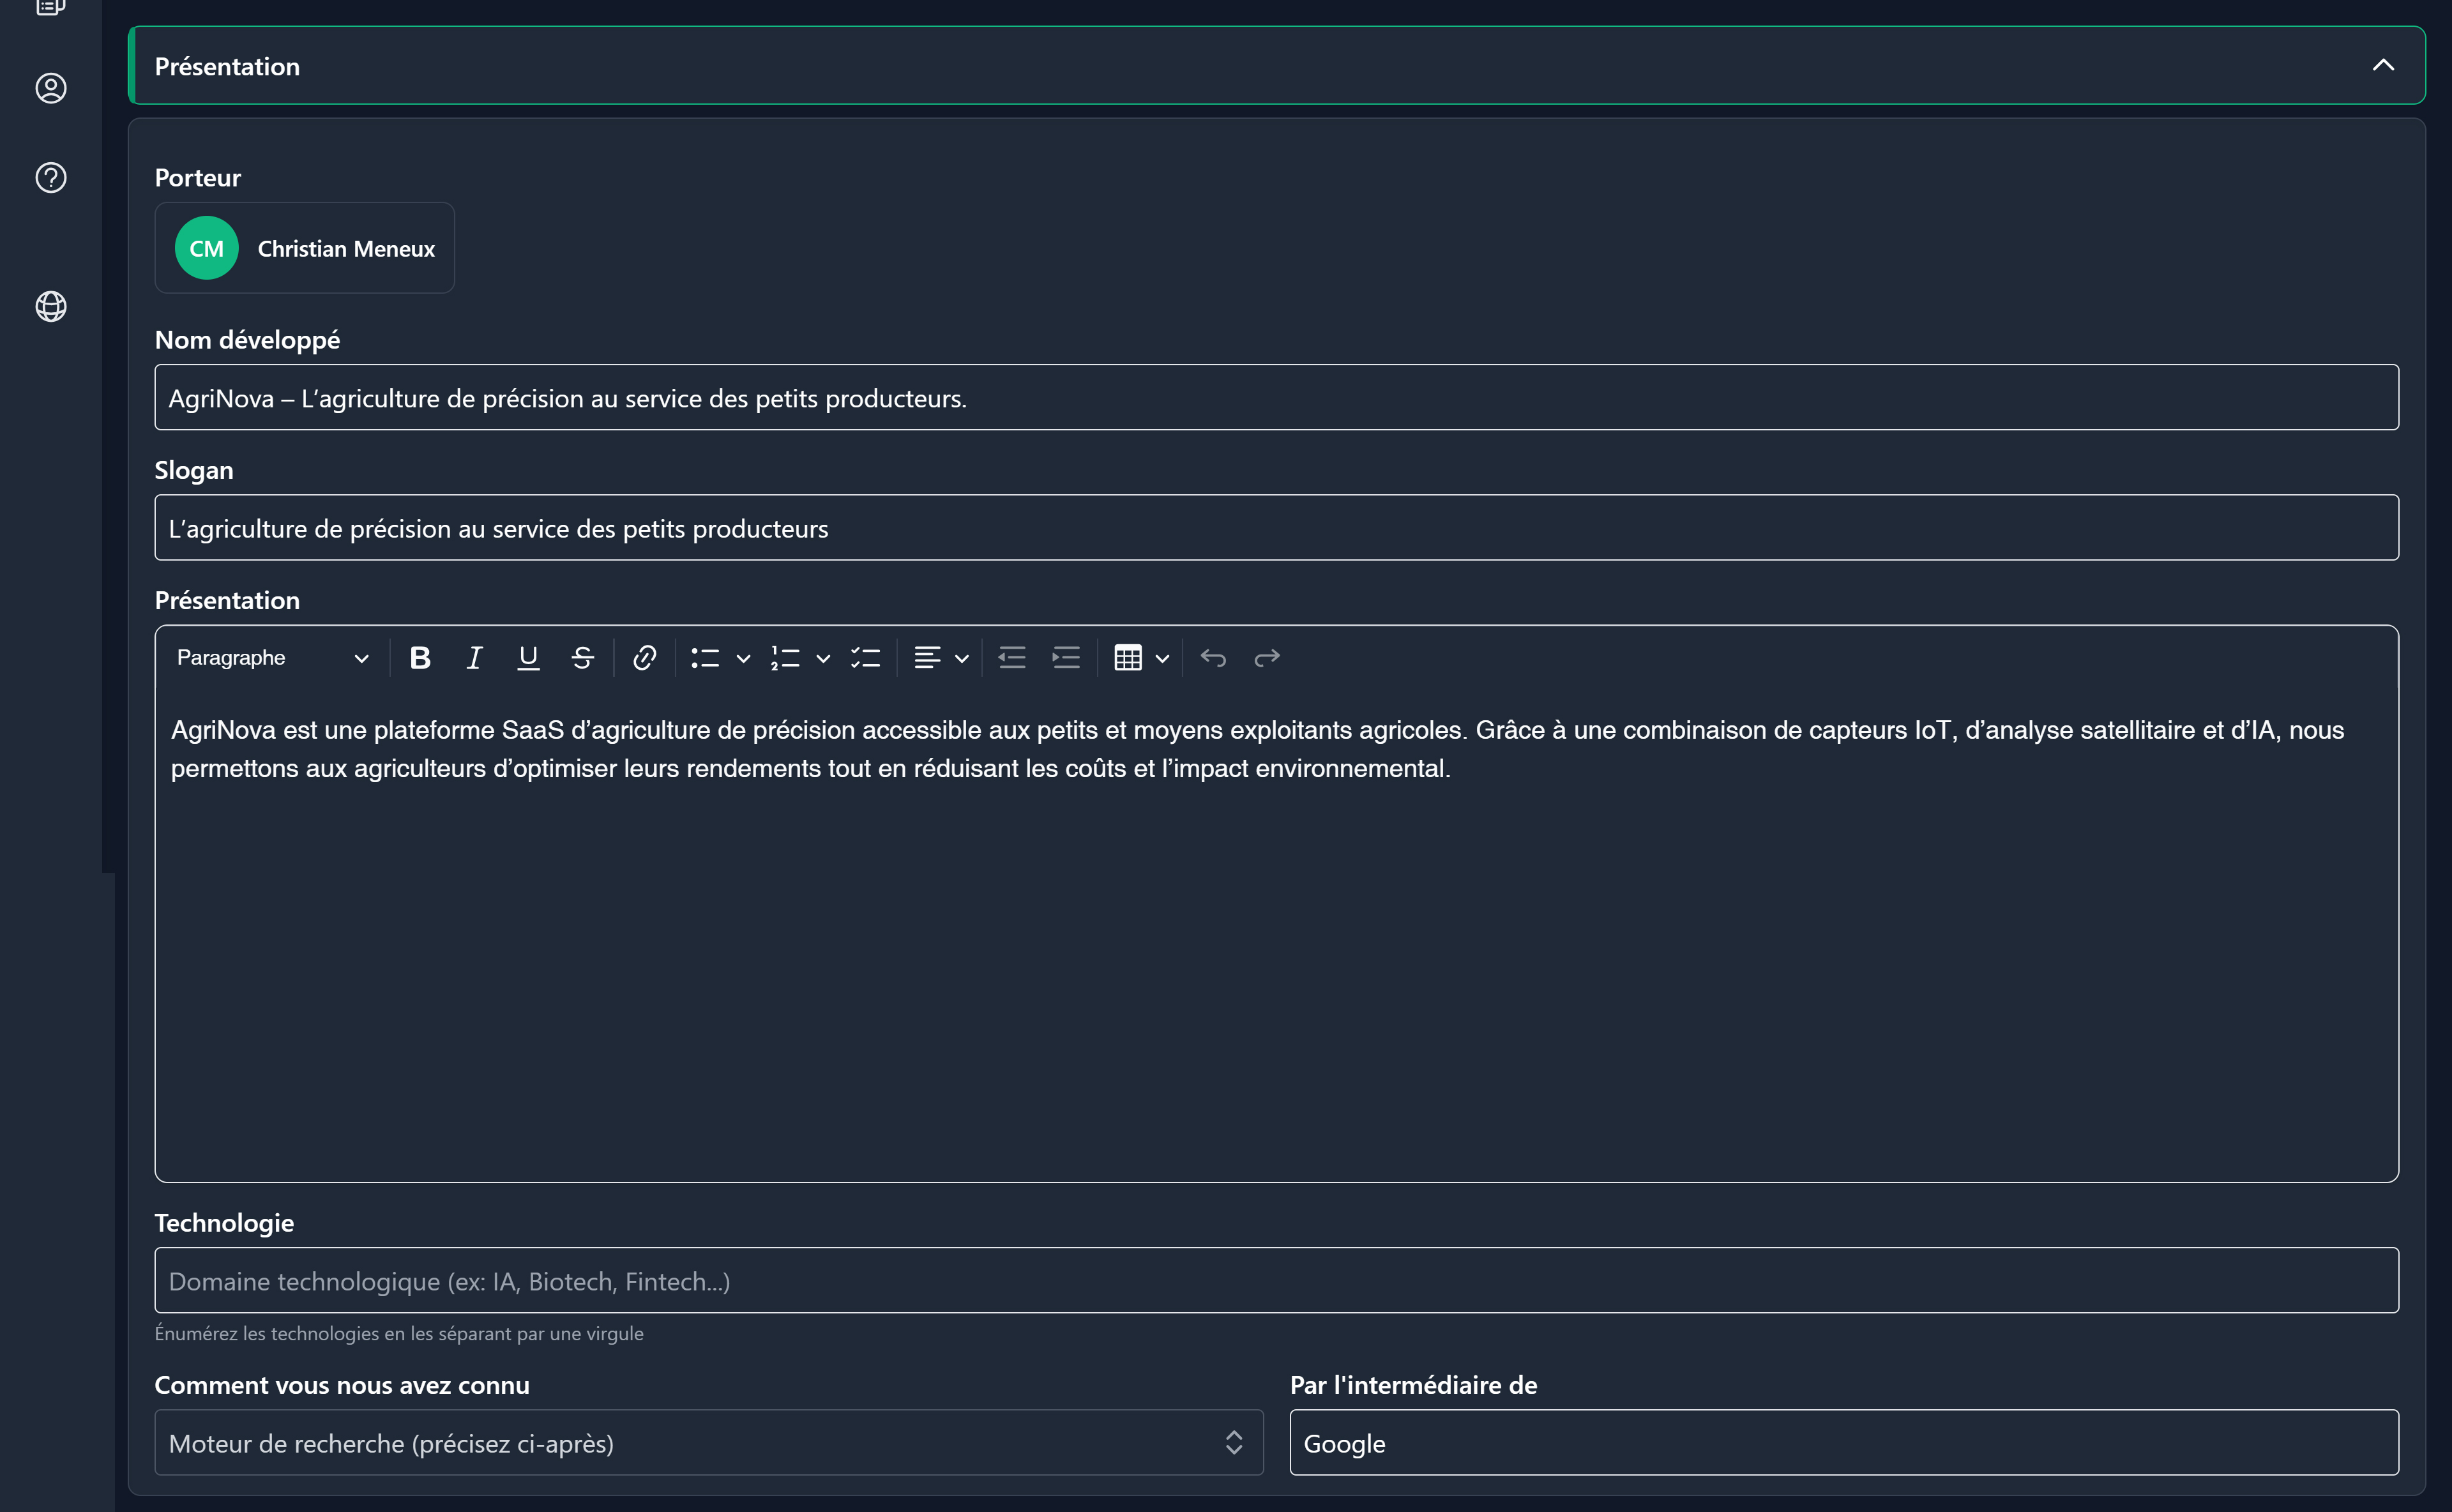Screen dimensions: 2452x1512
Task: Open the 'Comment vous nous avez connu' select
Action: [x=708, y=1443]
